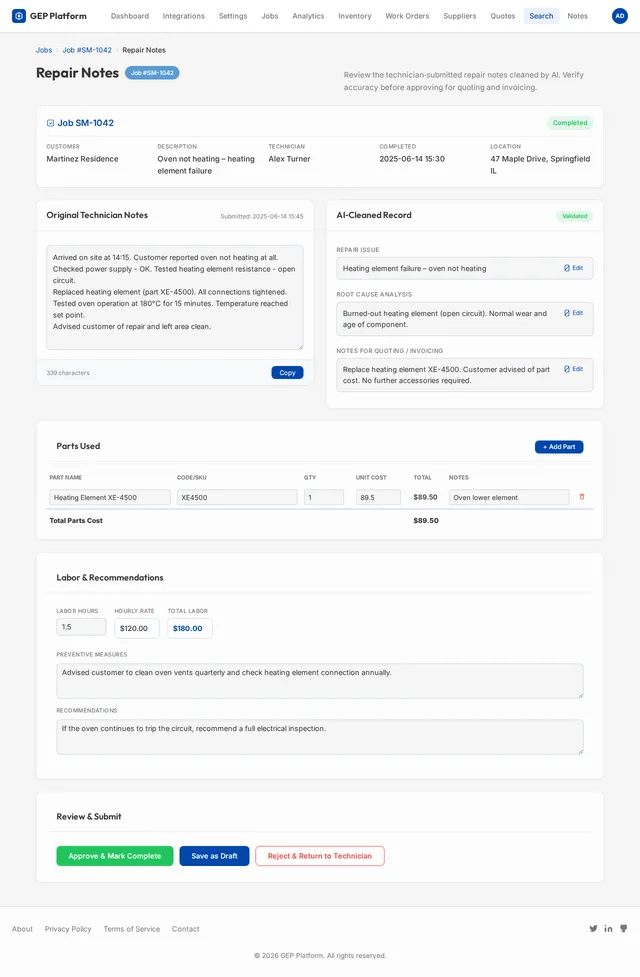Click the Jobs breadcrumb link
Screen dimensions: 640x977
[x=44, y=50]
